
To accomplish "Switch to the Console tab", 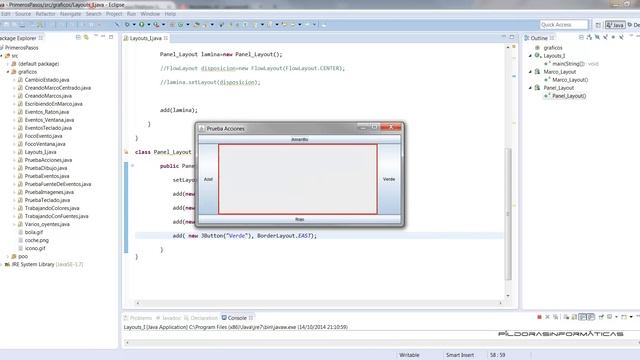I will [237, 318].
